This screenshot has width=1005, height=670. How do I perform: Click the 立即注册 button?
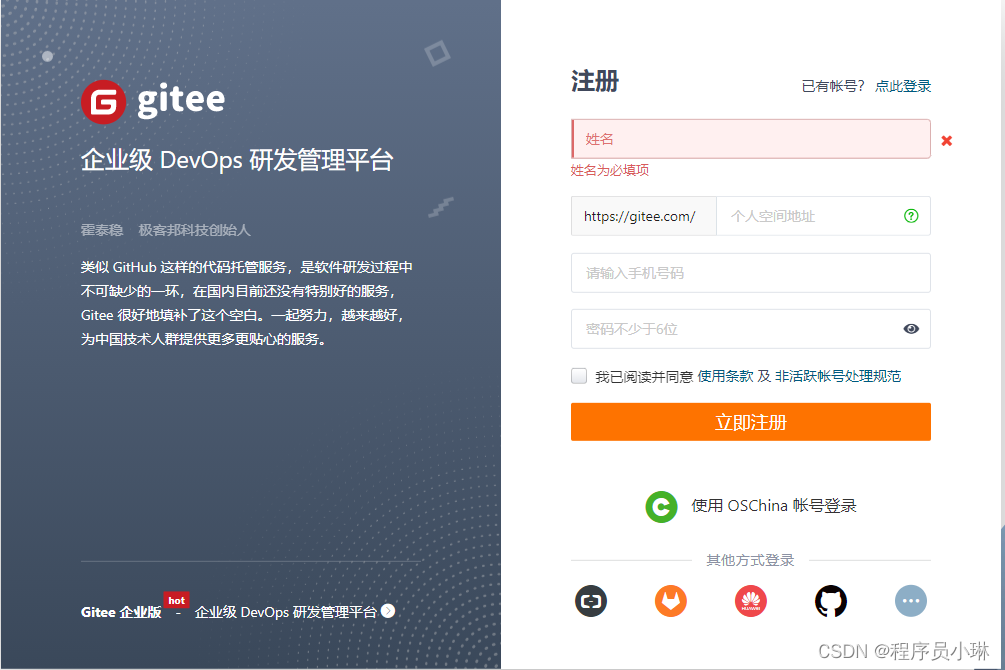tap(751, 422)
